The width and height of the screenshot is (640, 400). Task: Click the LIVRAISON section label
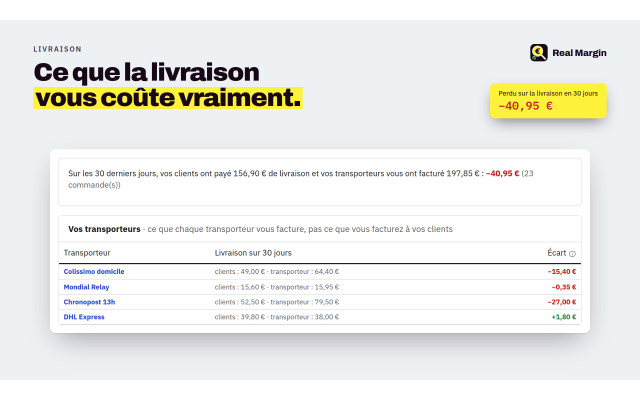(x=58, y=49)
